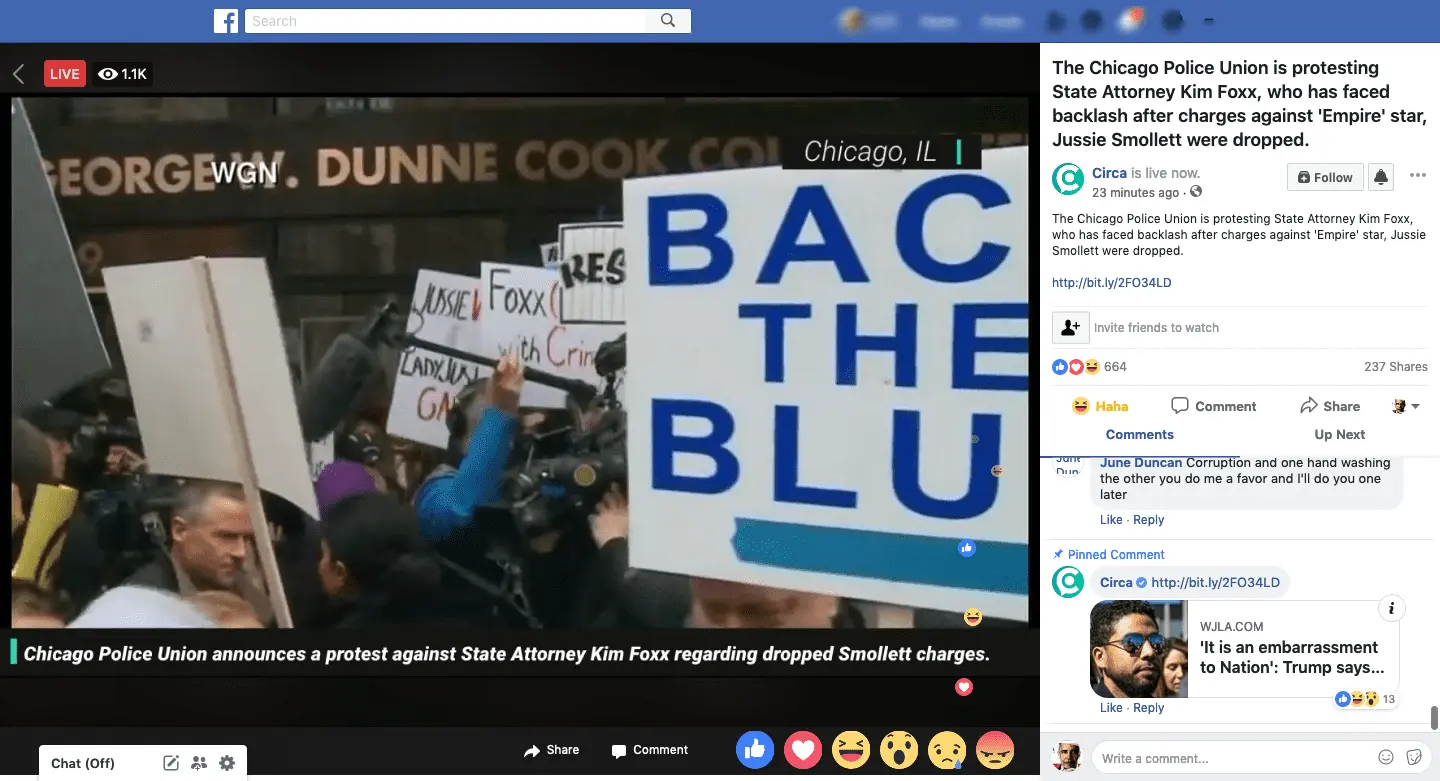
Task: React with the blue Like thumbs-up below the video
Action: point(755,749)
